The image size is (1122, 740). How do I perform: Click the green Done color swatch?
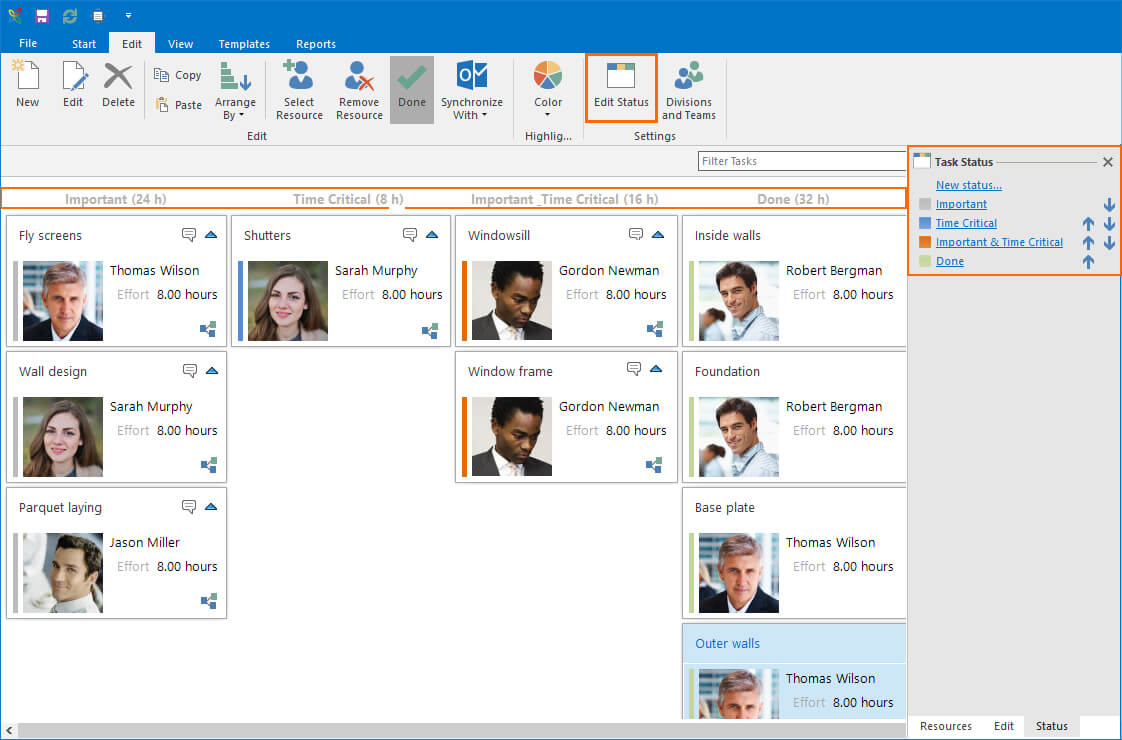925,261
